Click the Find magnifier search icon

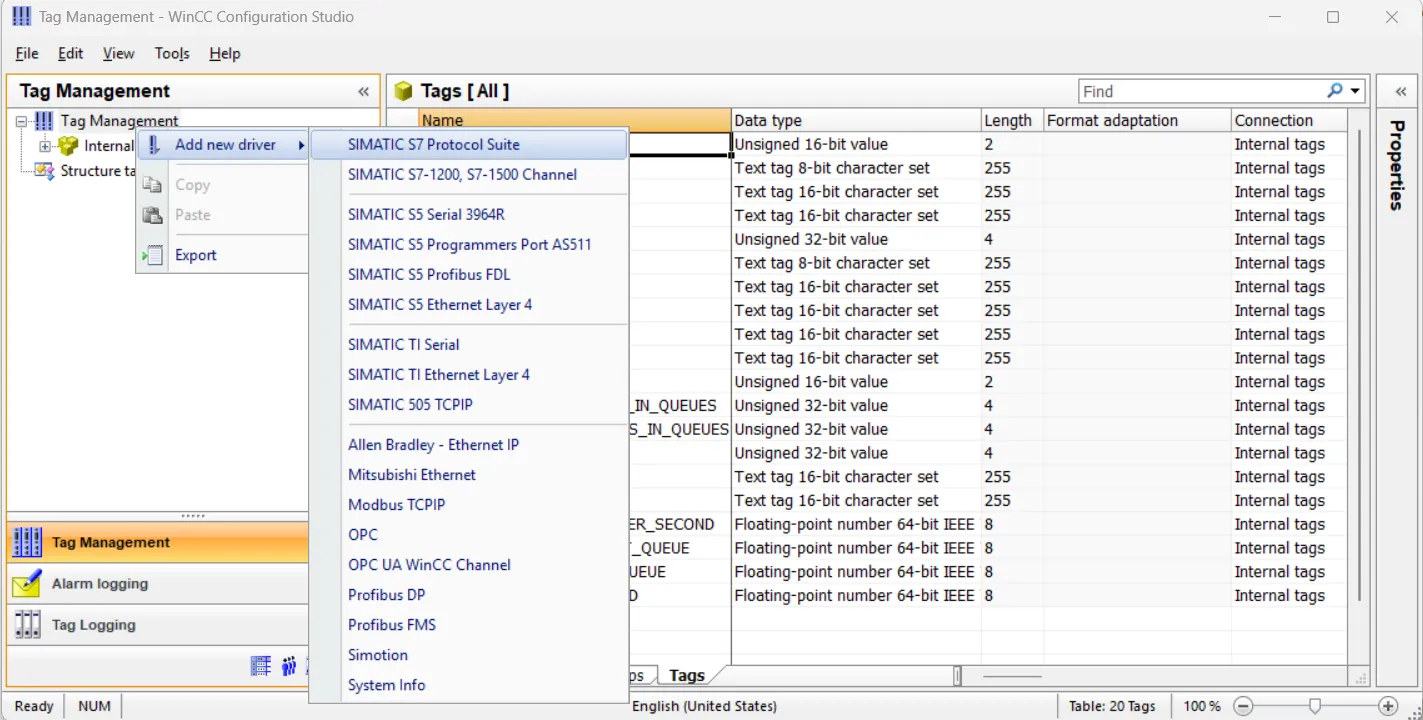click(x=1335, y=91)
